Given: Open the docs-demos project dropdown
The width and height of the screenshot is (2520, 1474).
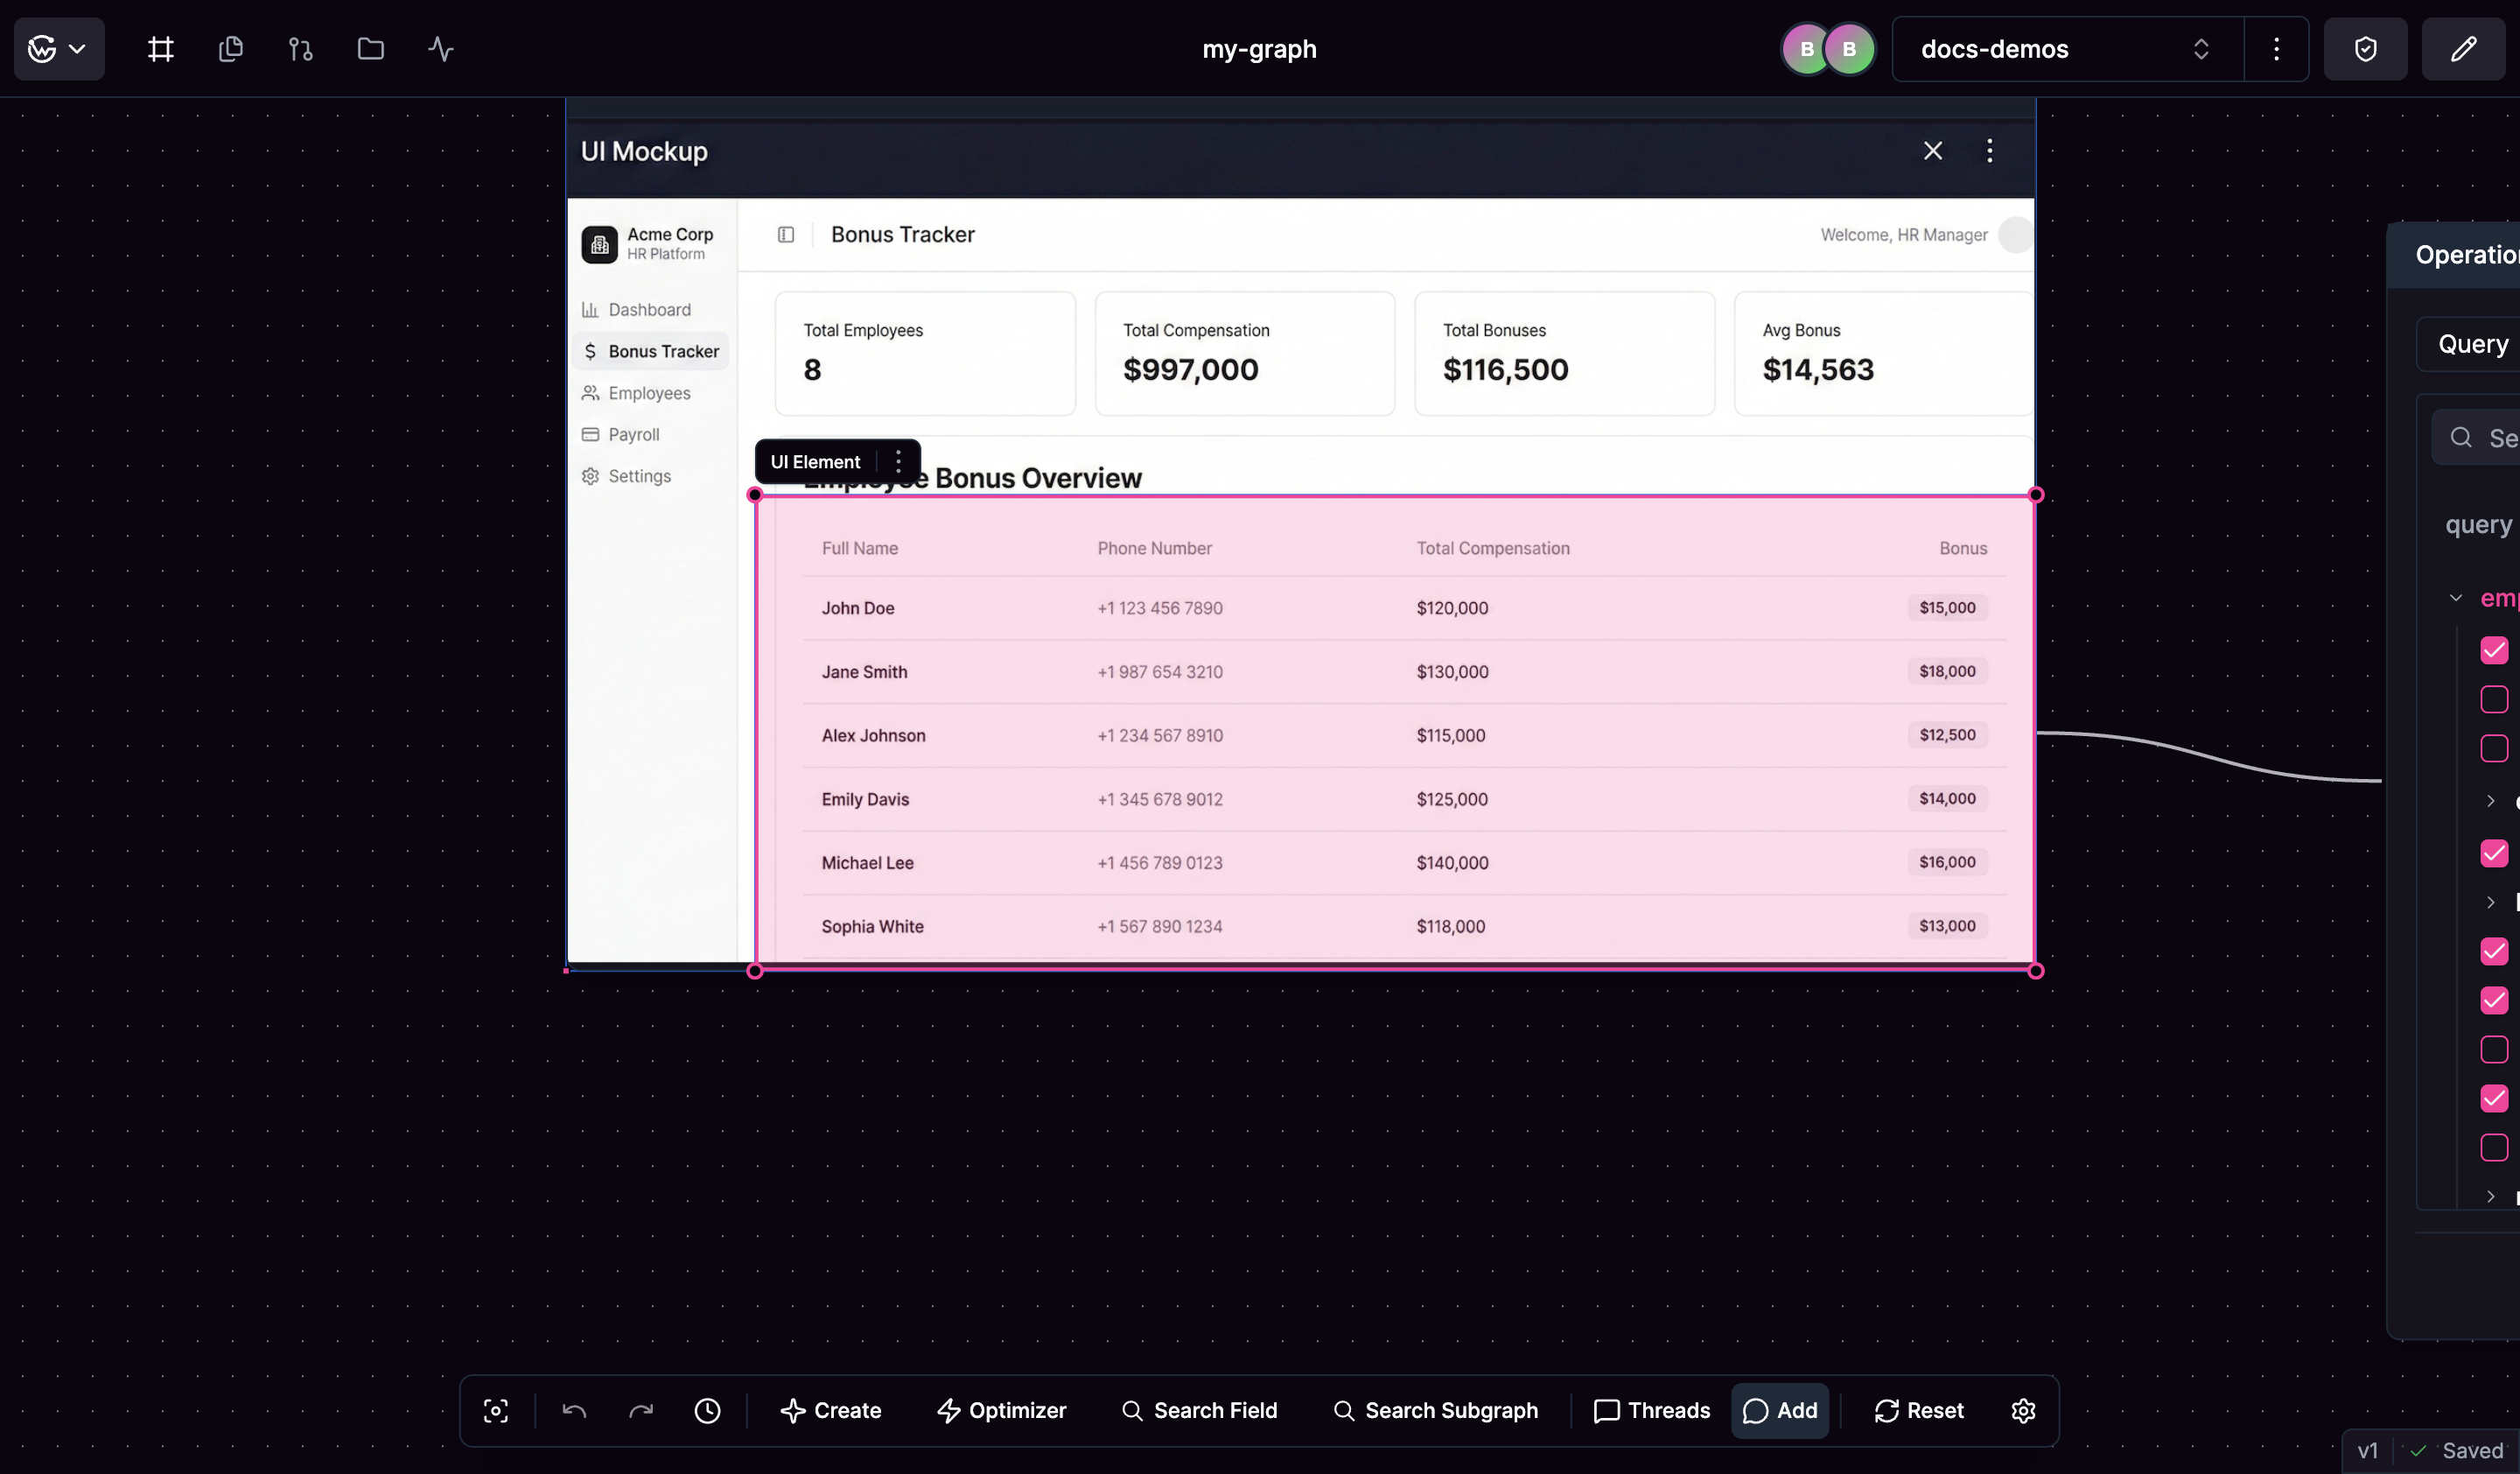Looking at the screenshot, I should click(2201, 48).
